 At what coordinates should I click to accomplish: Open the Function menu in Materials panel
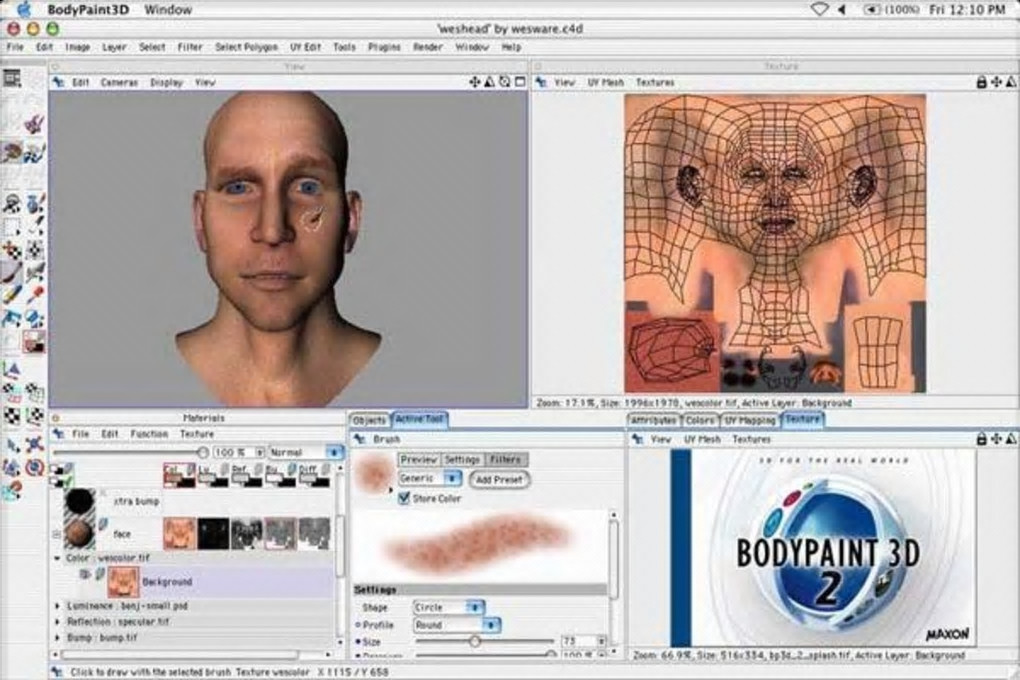click(149, 433)
